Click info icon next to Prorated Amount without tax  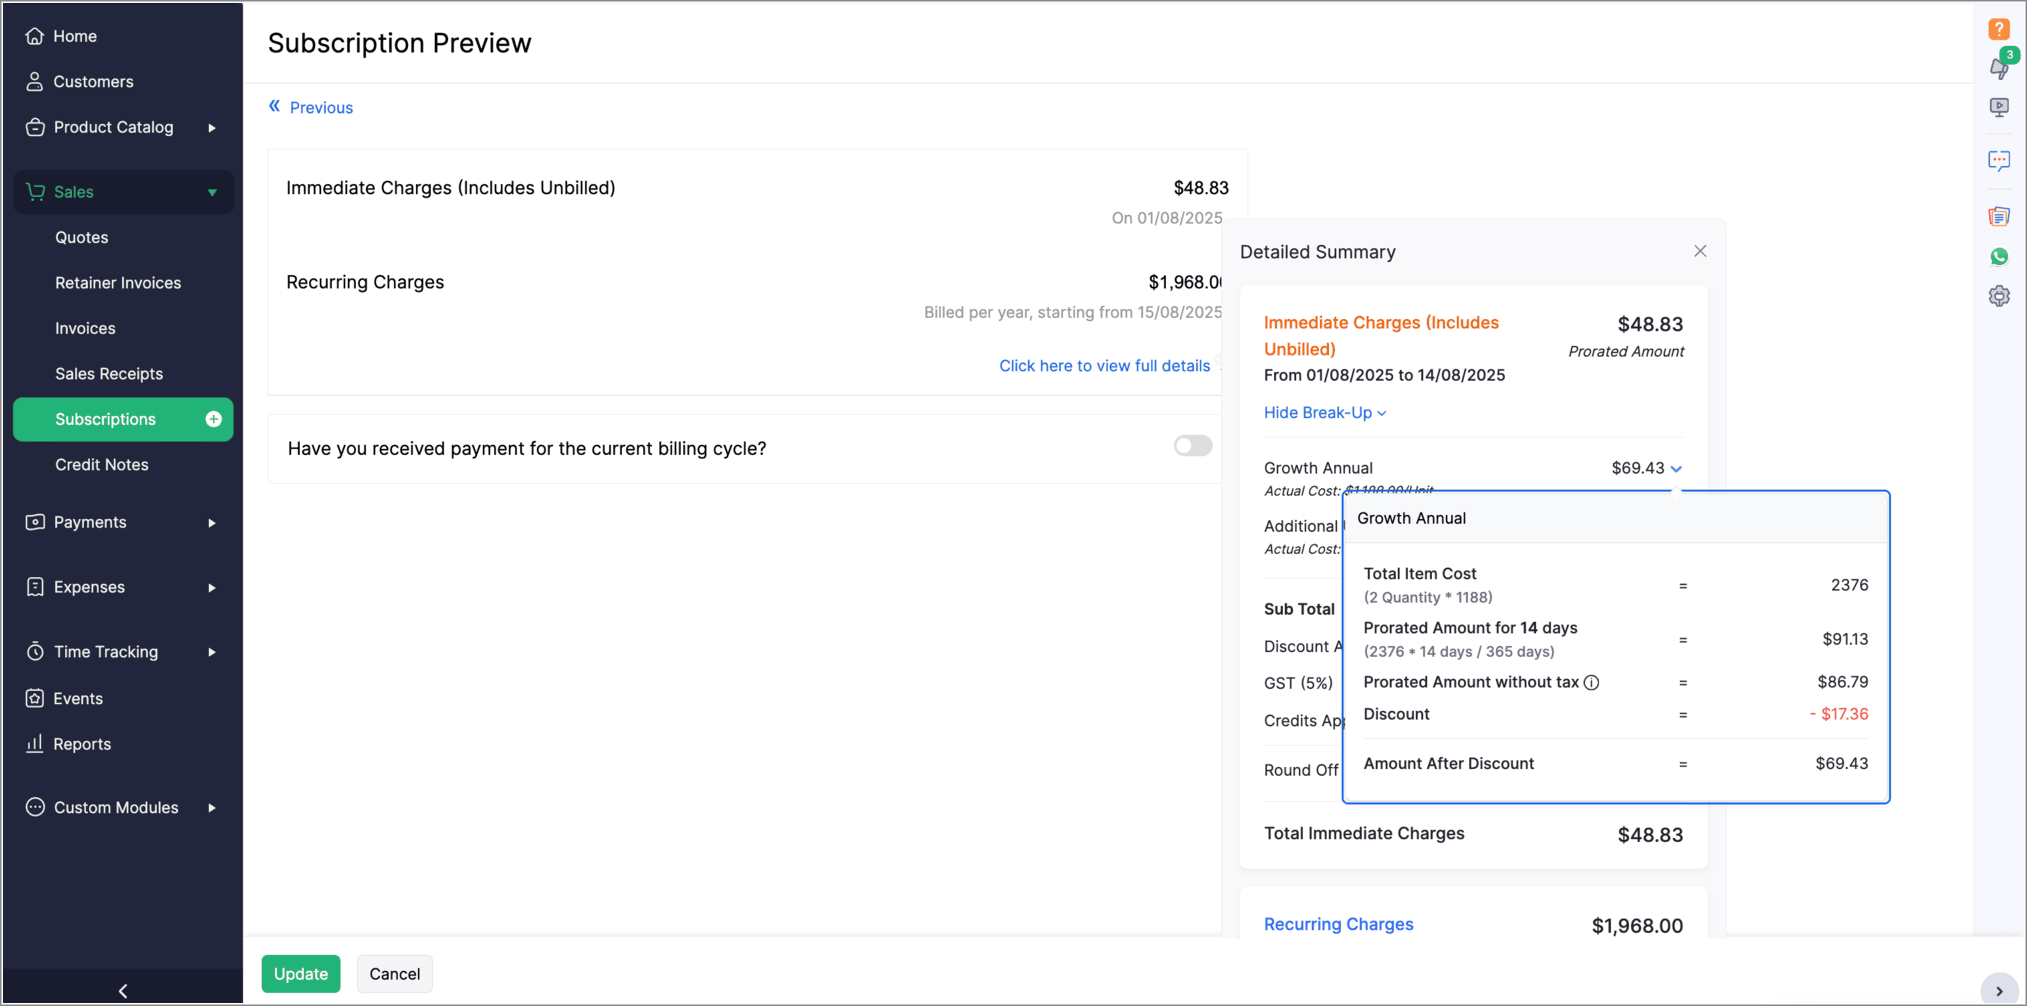1591,683
